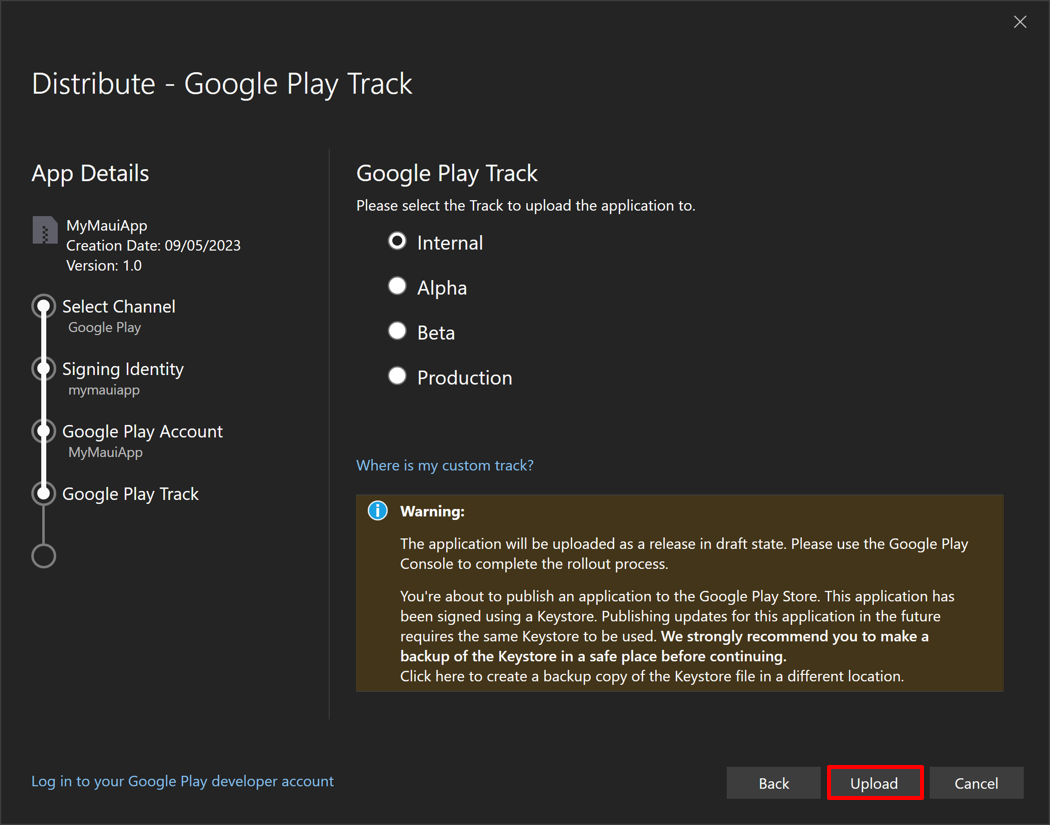Cancel the distribution wizard
1050x825 pixels.
976,783
